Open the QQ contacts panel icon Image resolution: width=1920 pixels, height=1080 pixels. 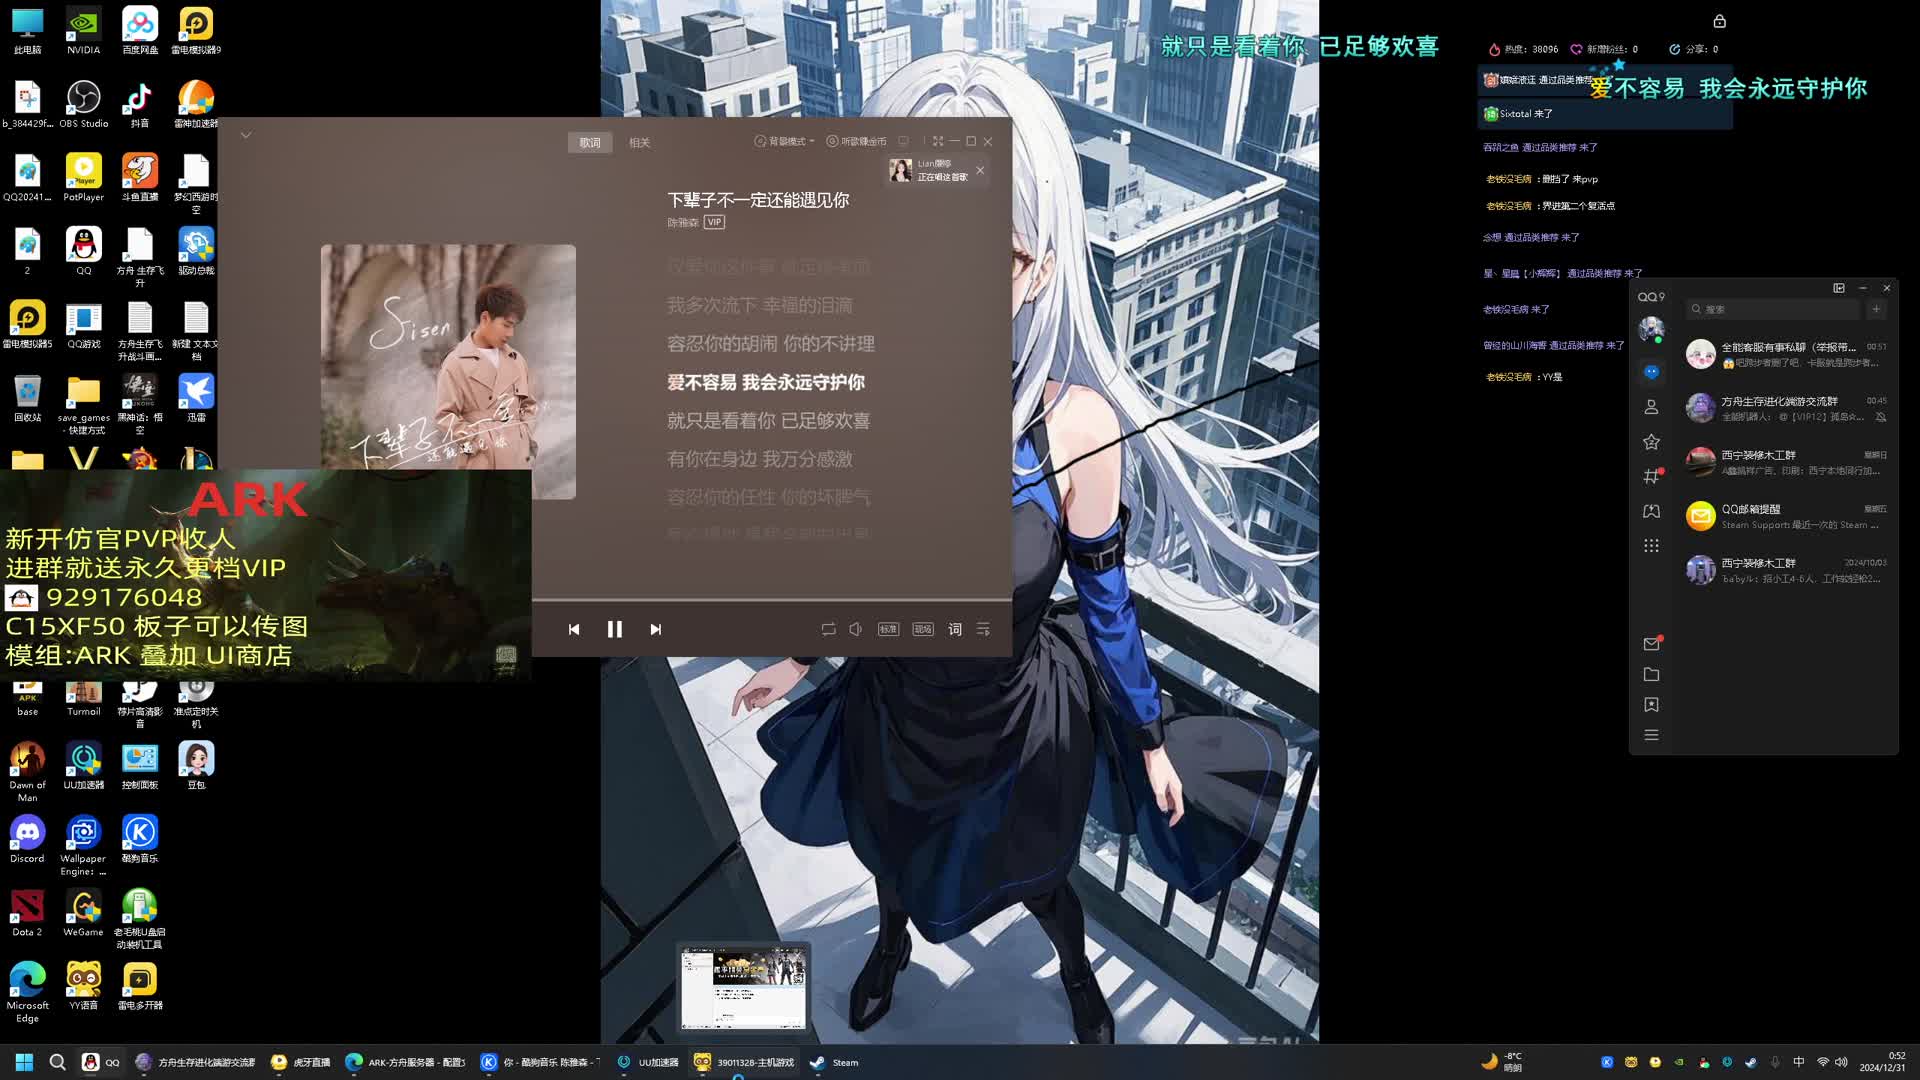click(x=1652, y=407)
